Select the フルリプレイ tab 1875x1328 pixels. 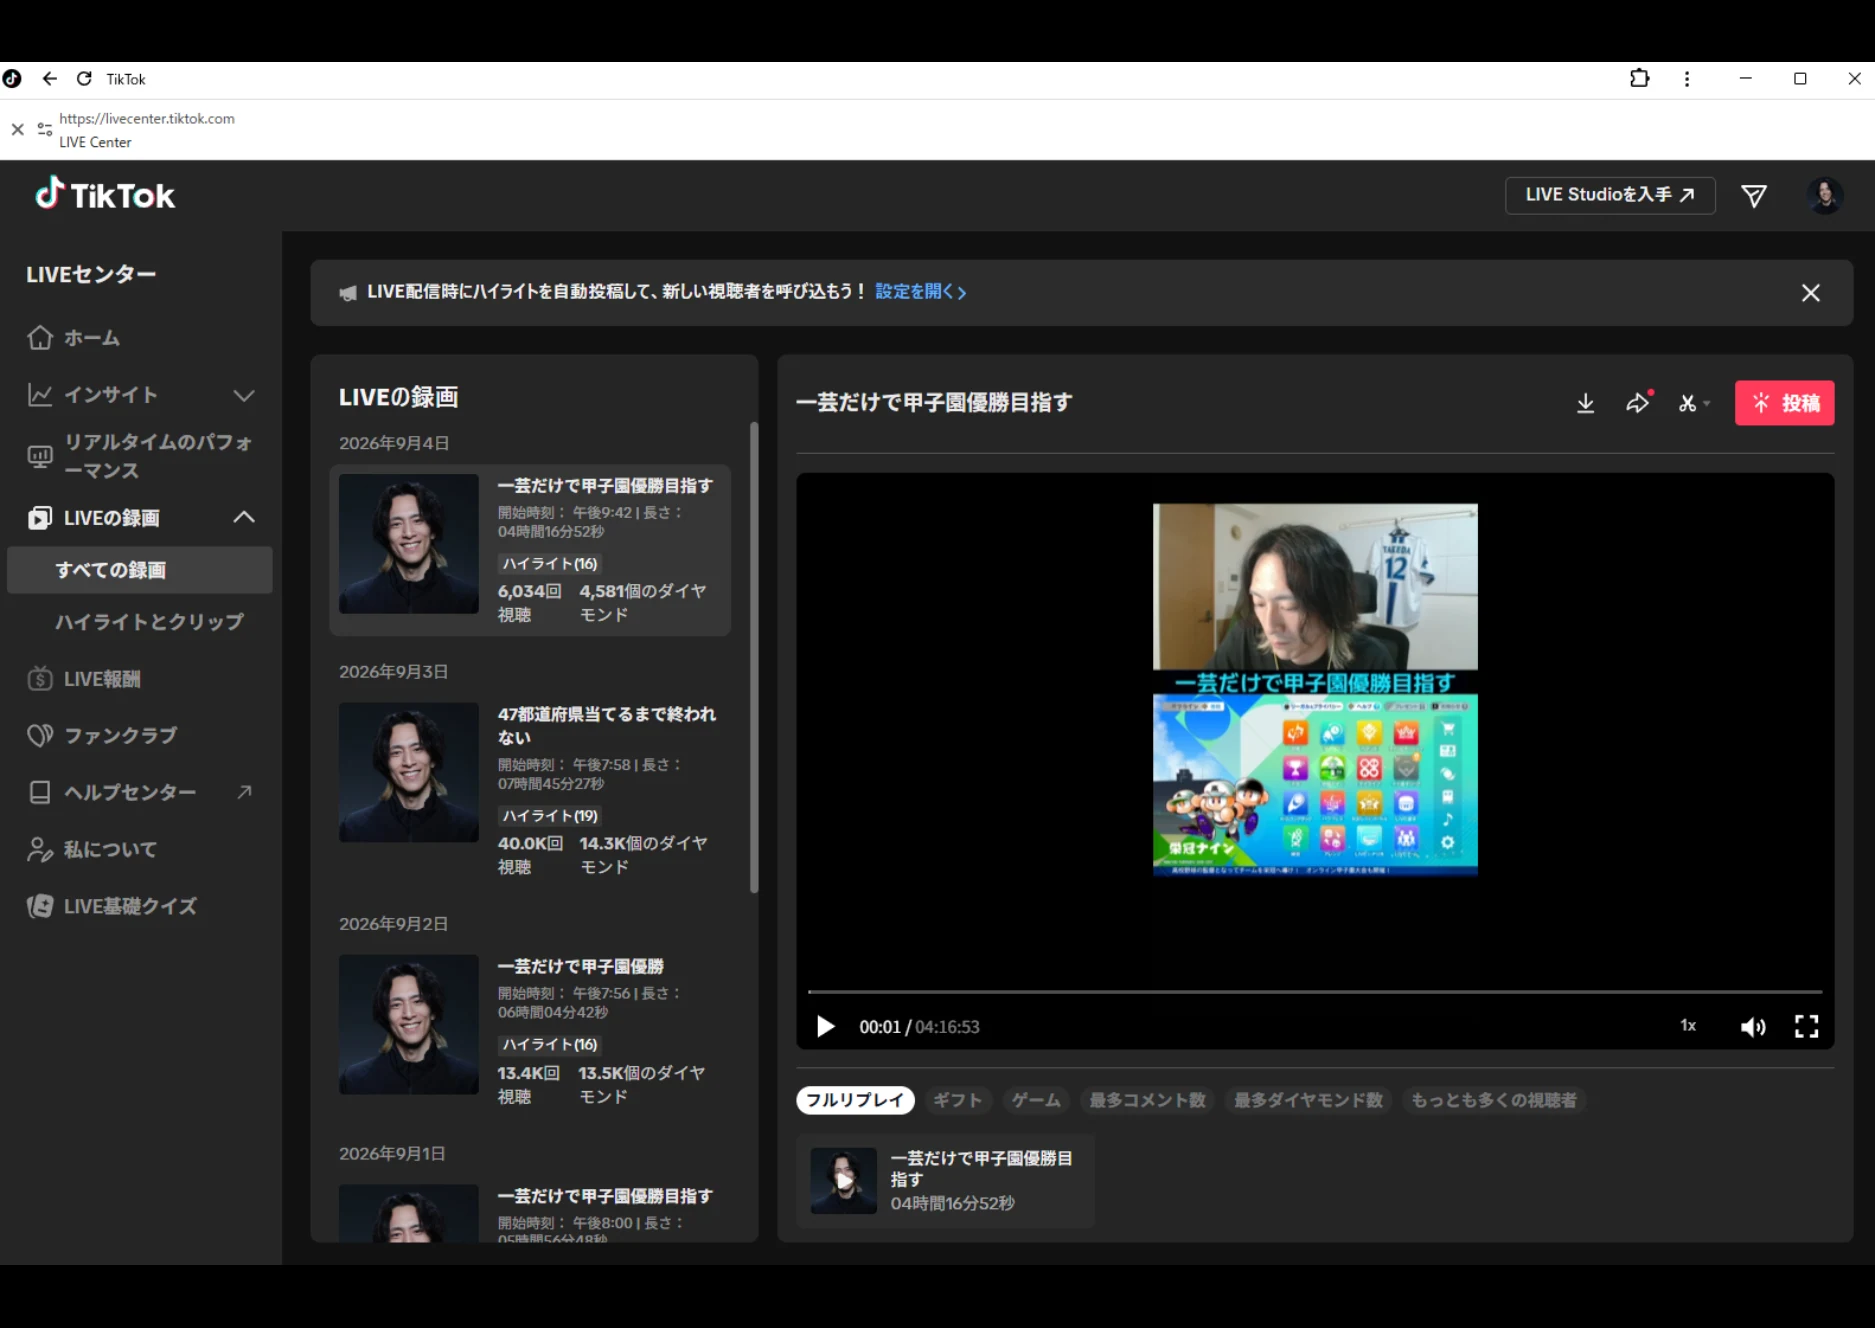(x=855, y=1100)
